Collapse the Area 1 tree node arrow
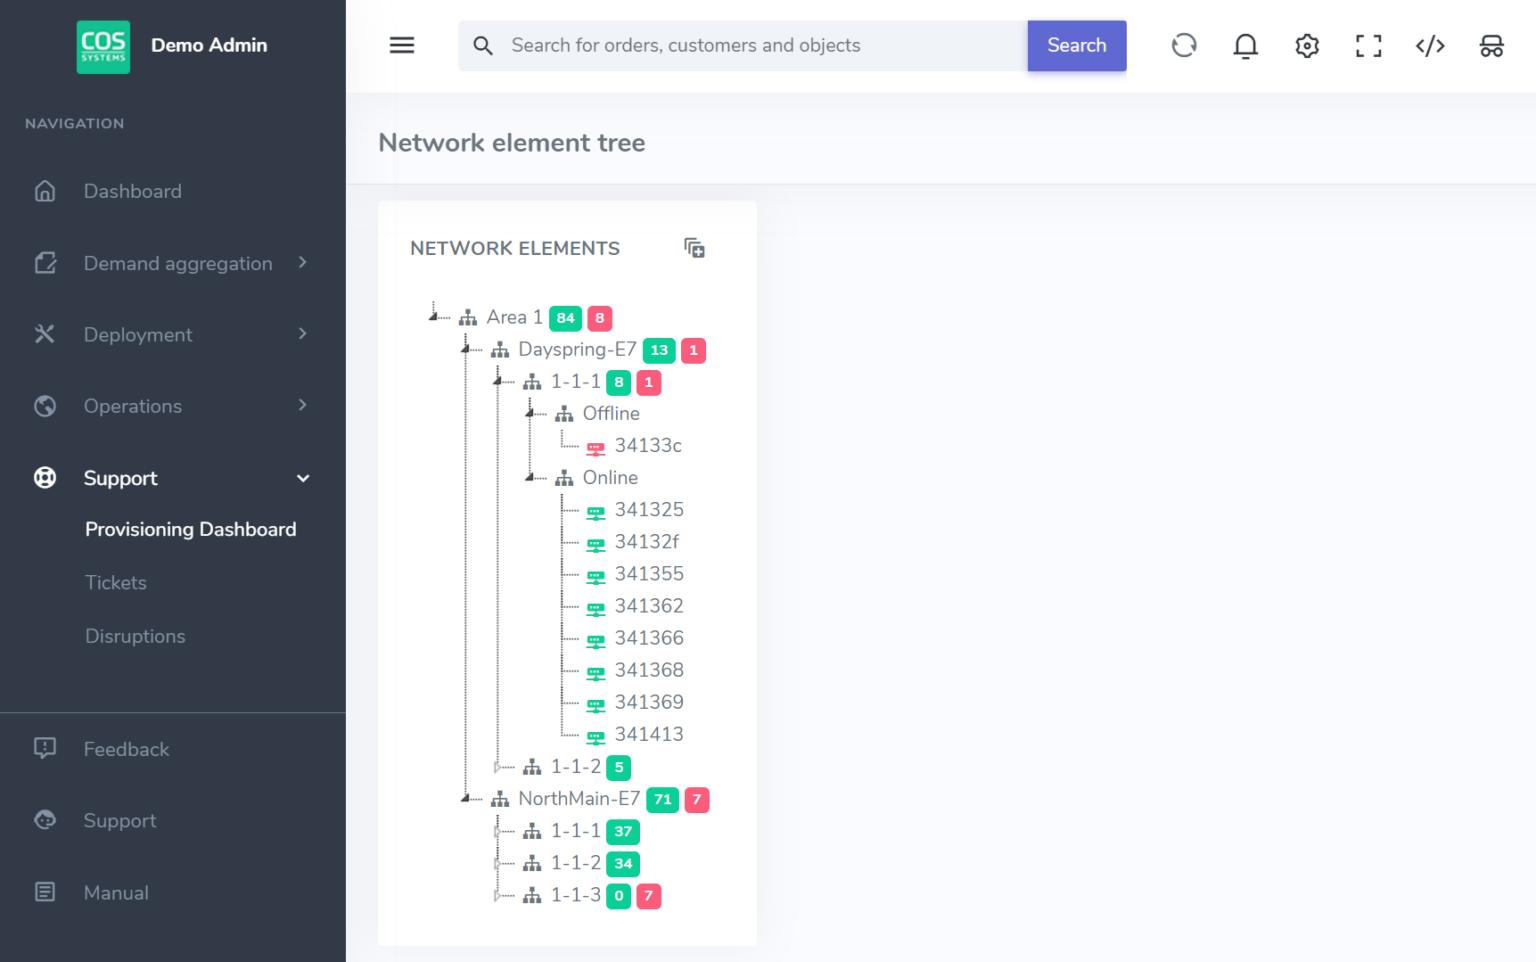The width and height of the screenshot is (1536, 962). (434, 316)
